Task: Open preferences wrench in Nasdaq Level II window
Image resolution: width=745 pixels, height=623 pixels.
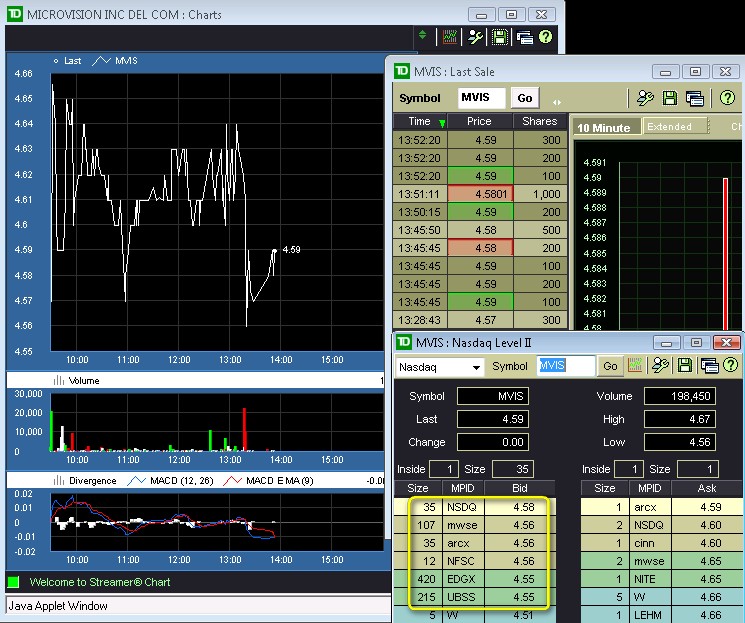Action: [x=660, y=365]
